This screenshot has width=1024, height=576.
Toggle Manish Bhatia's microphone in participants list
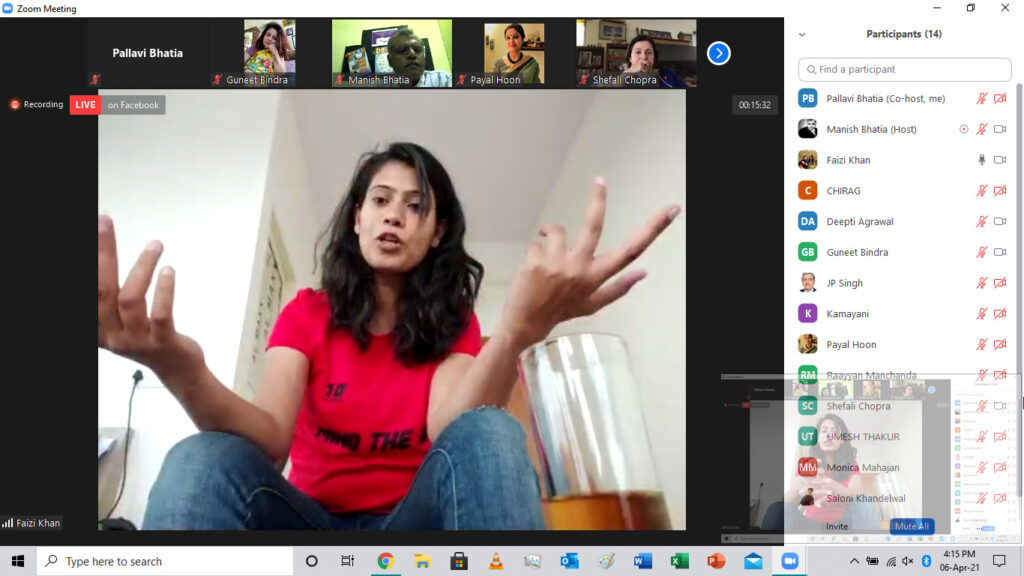pos(982,129)
